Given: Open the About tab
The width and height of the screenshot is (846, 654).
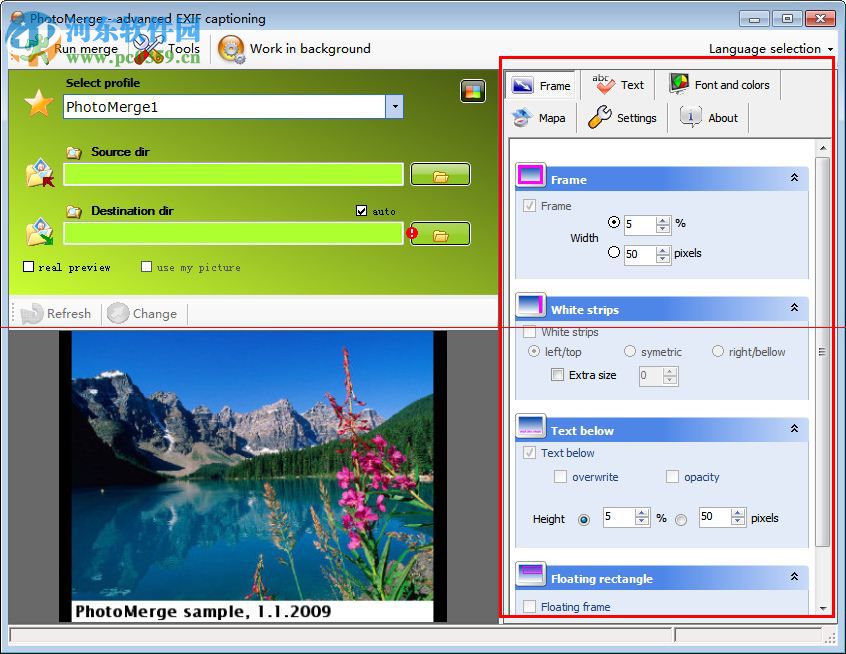Looking at the screenshot, I should click(708, 118).
